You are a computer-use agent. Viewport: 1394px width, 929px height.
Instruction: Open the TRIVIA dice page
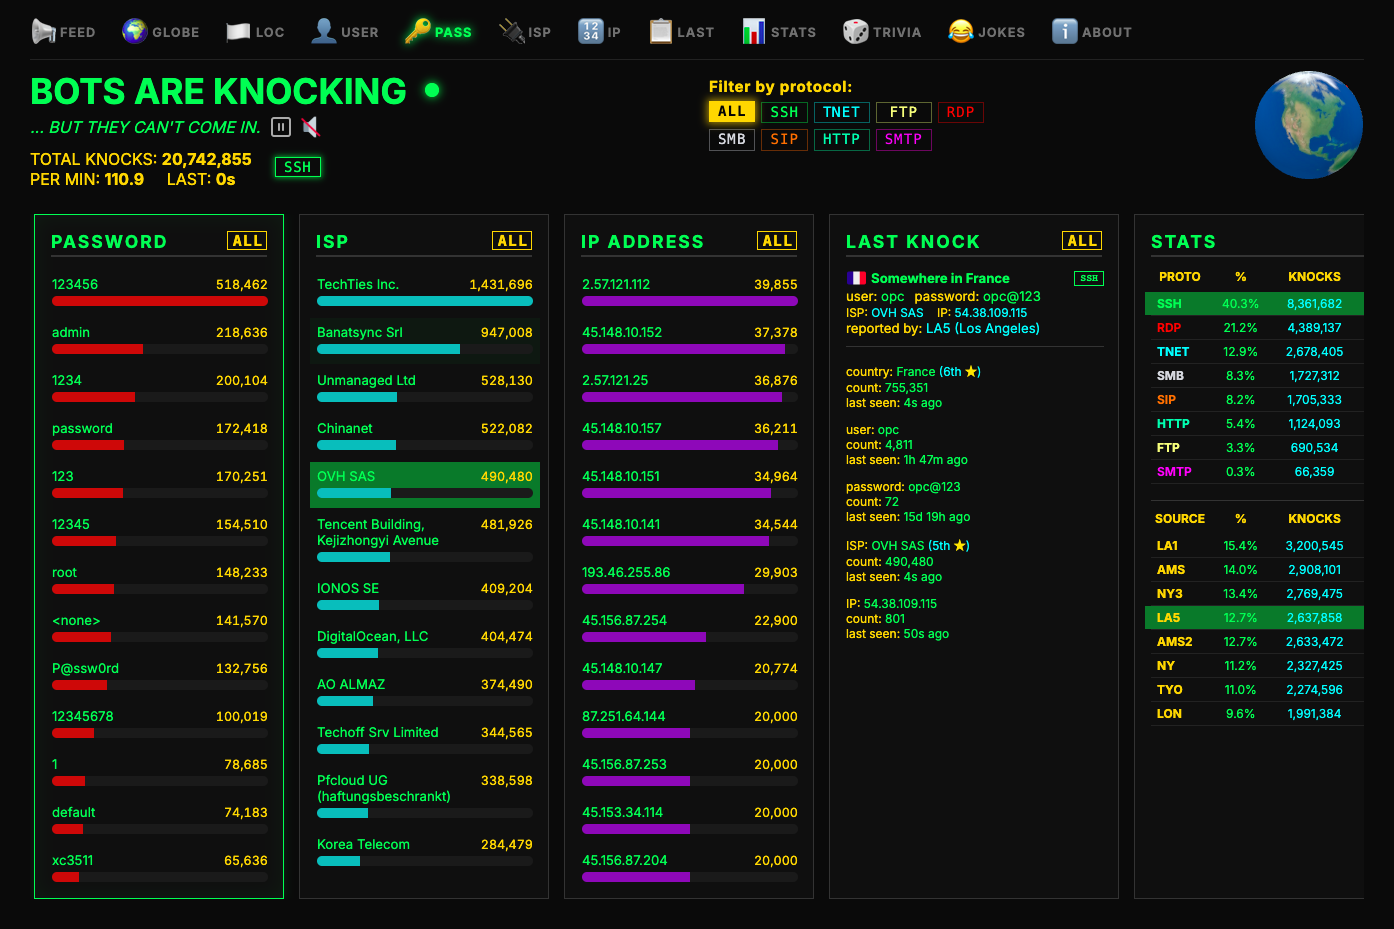coord(882,32)
